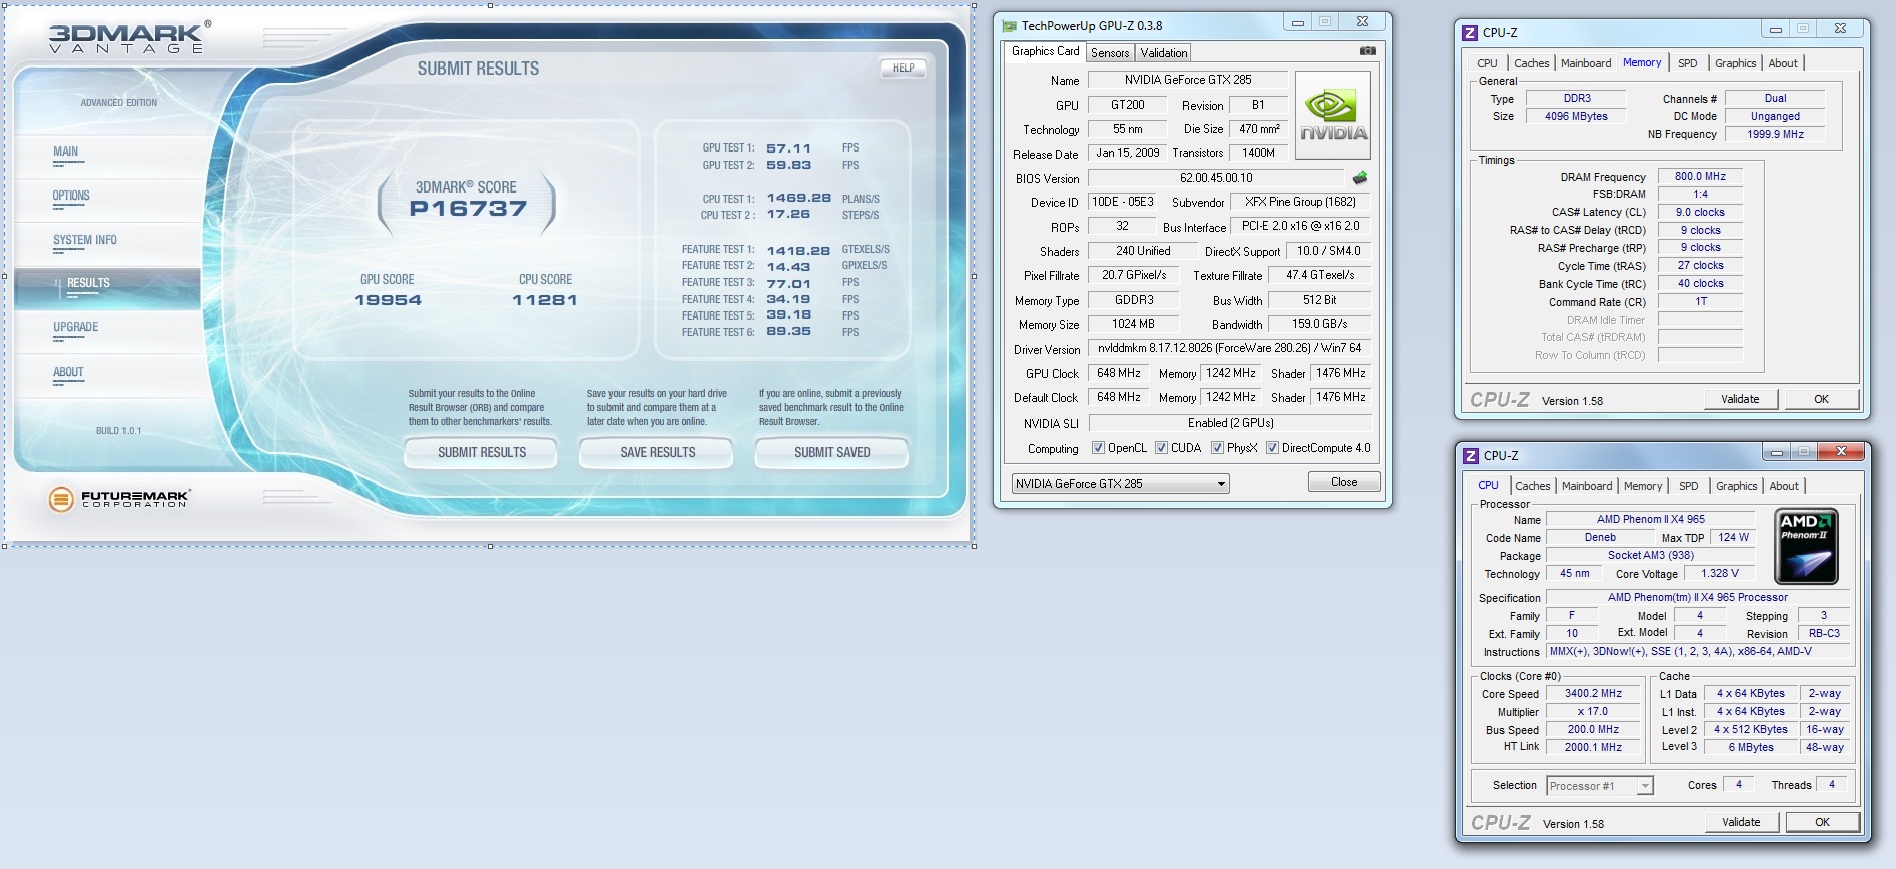Click the Driver Version field in GPU-Z

(x=1229, y=348)
